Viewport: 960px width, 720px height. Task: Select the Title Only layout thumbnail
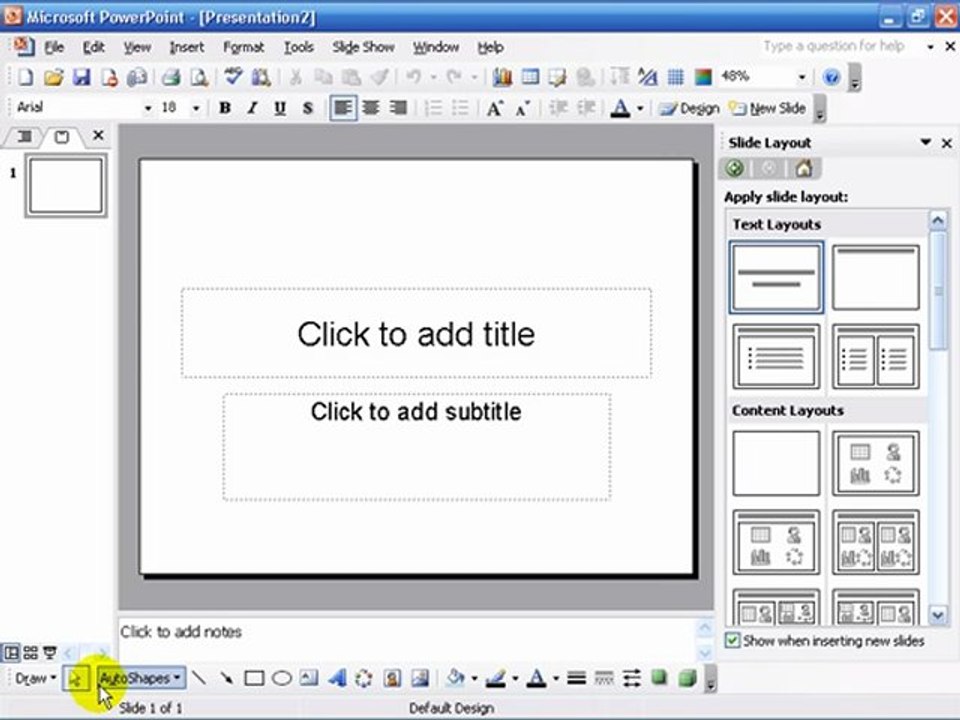point(876,277)
